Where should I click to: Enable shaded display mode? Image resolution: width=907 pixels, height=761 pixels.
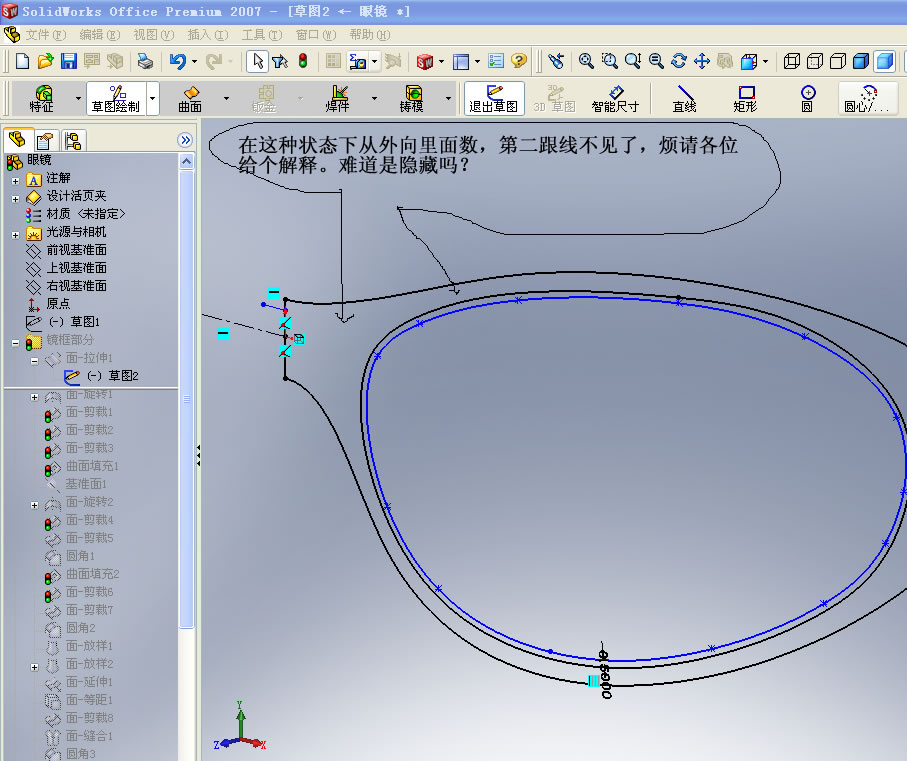884,61
